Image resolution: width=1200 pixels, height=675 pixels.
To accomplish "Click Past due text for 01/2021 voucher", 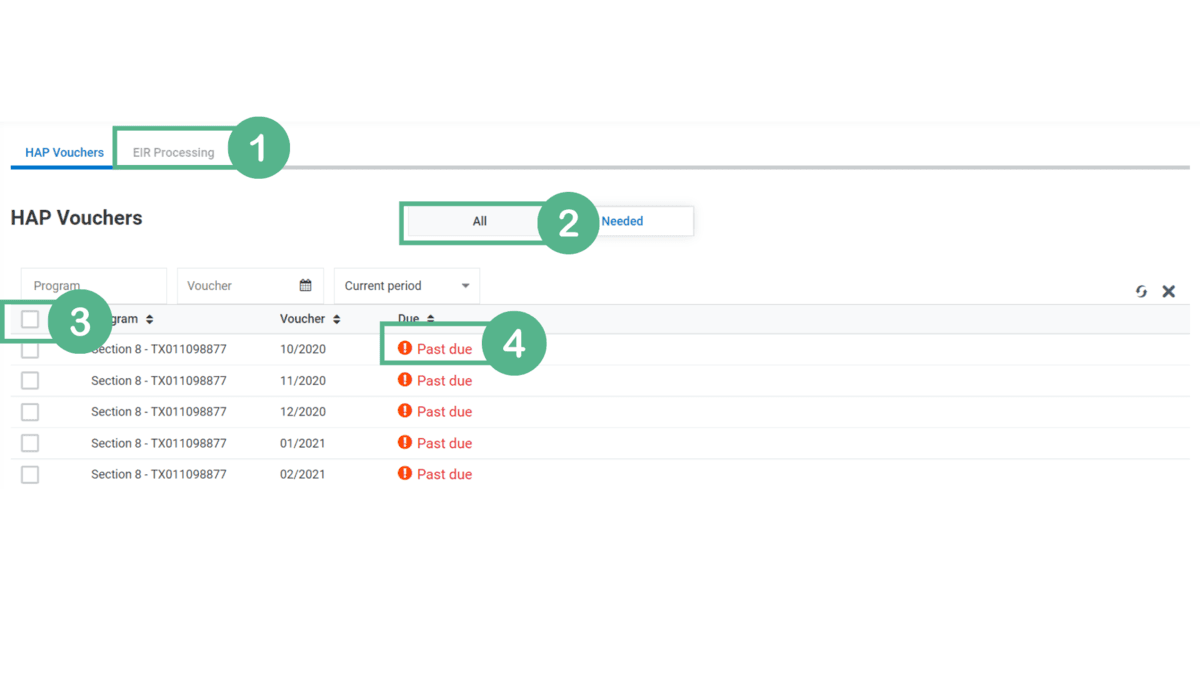I will point(444,443).
